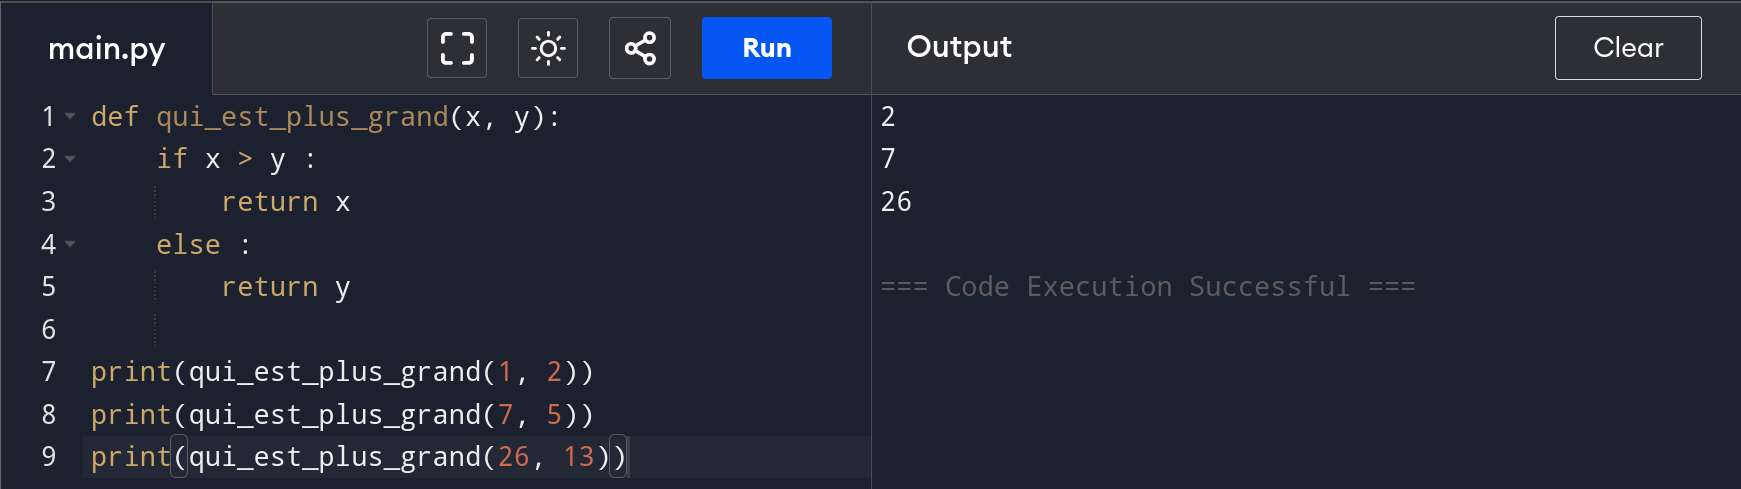Collapse the function definition on line 1
The image size is (1741, 489).
click(70, 117)
